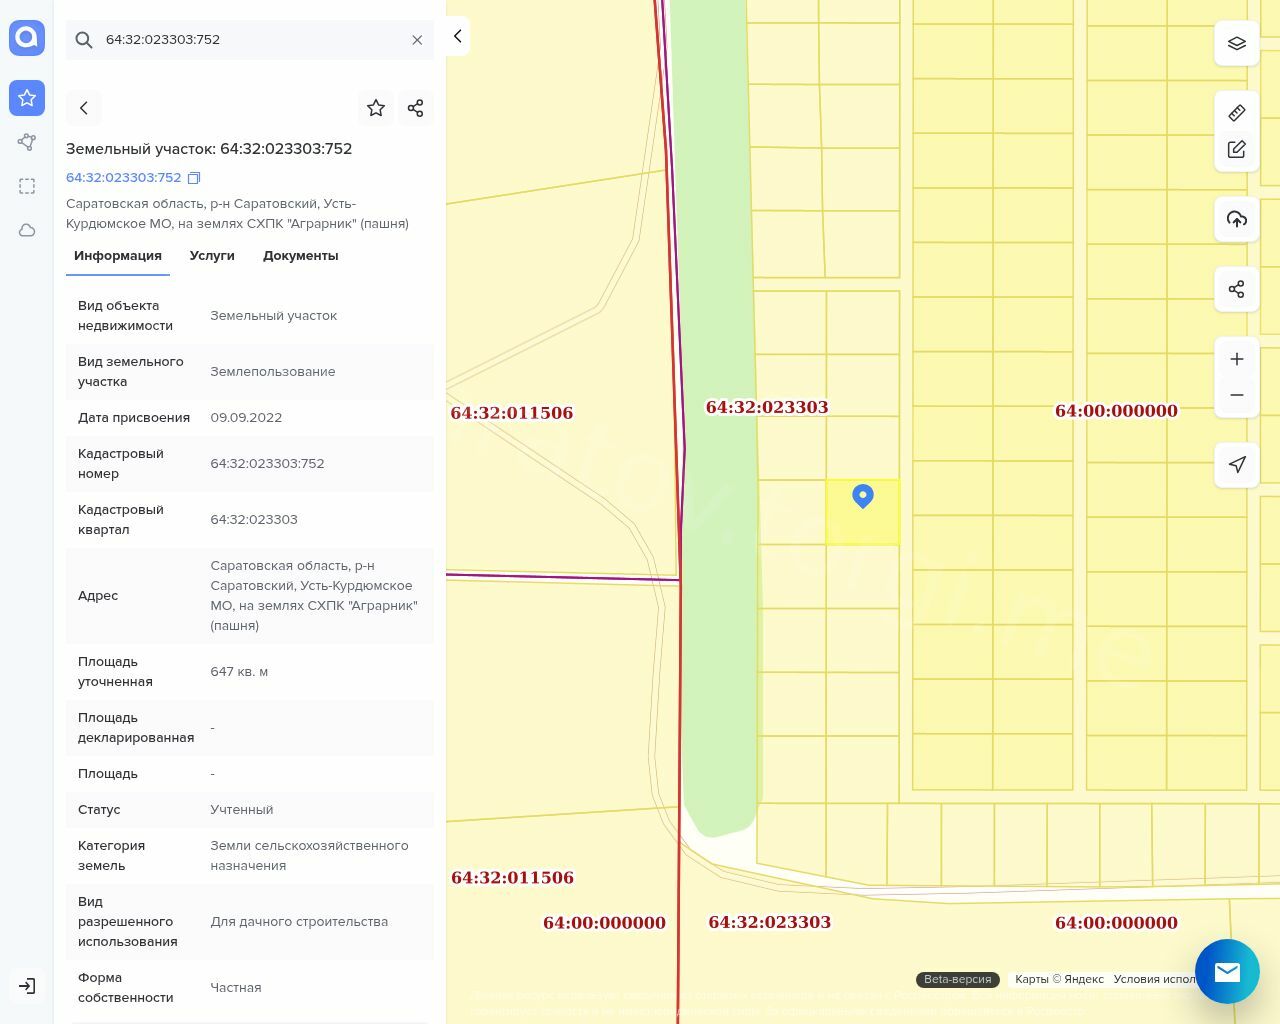Clear the search field text
The width and height of the screenshot is (1280, 1024).
click(417, 40)
